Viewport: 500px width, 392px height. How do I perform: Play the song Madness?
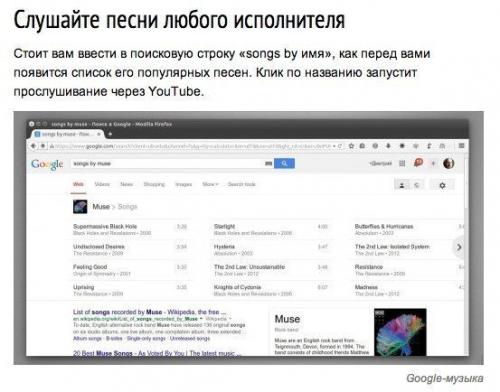(x=366, y=287)
